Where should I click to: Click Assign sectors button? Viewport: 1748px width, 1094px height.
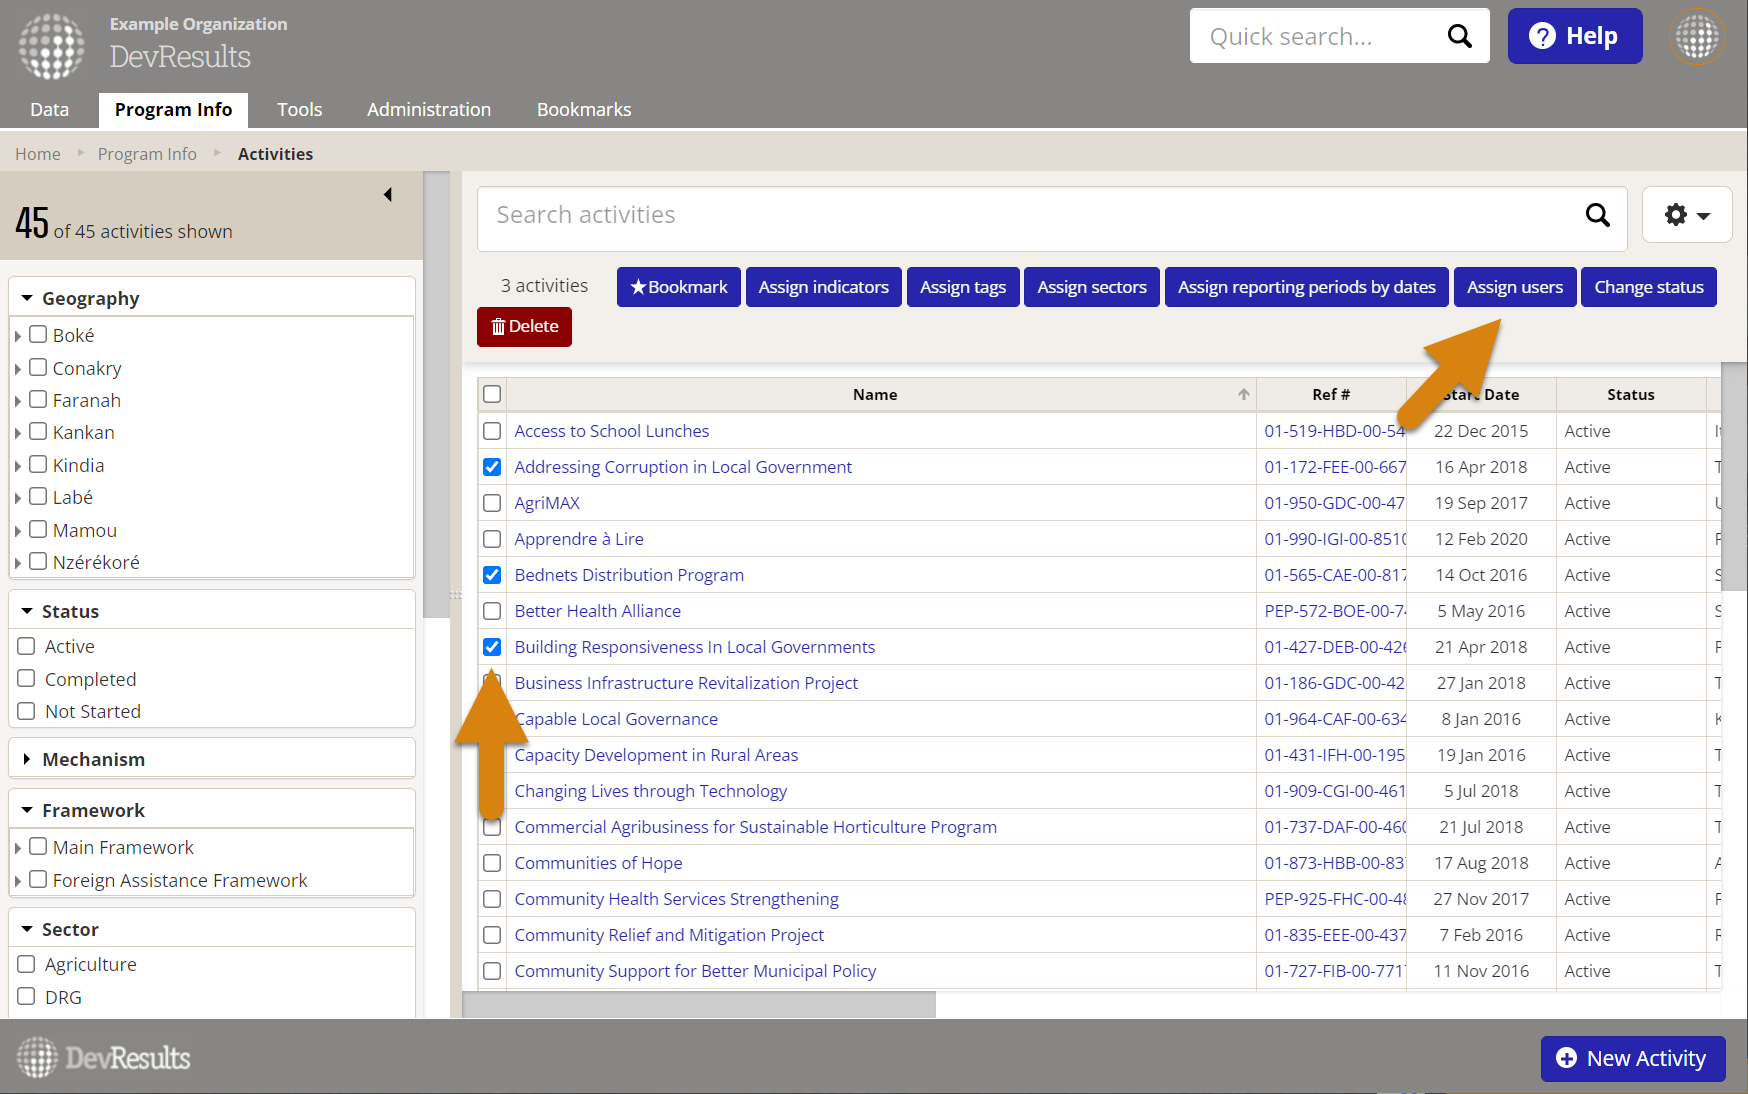pos(1092,287)
